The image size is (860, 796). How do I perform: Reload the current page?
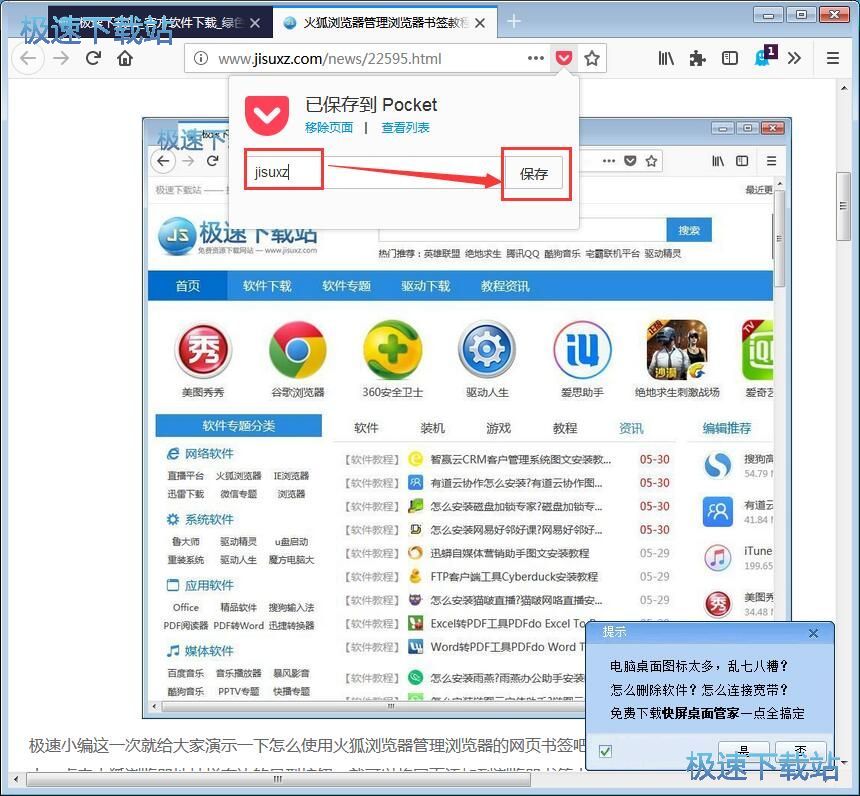[93, 58]
